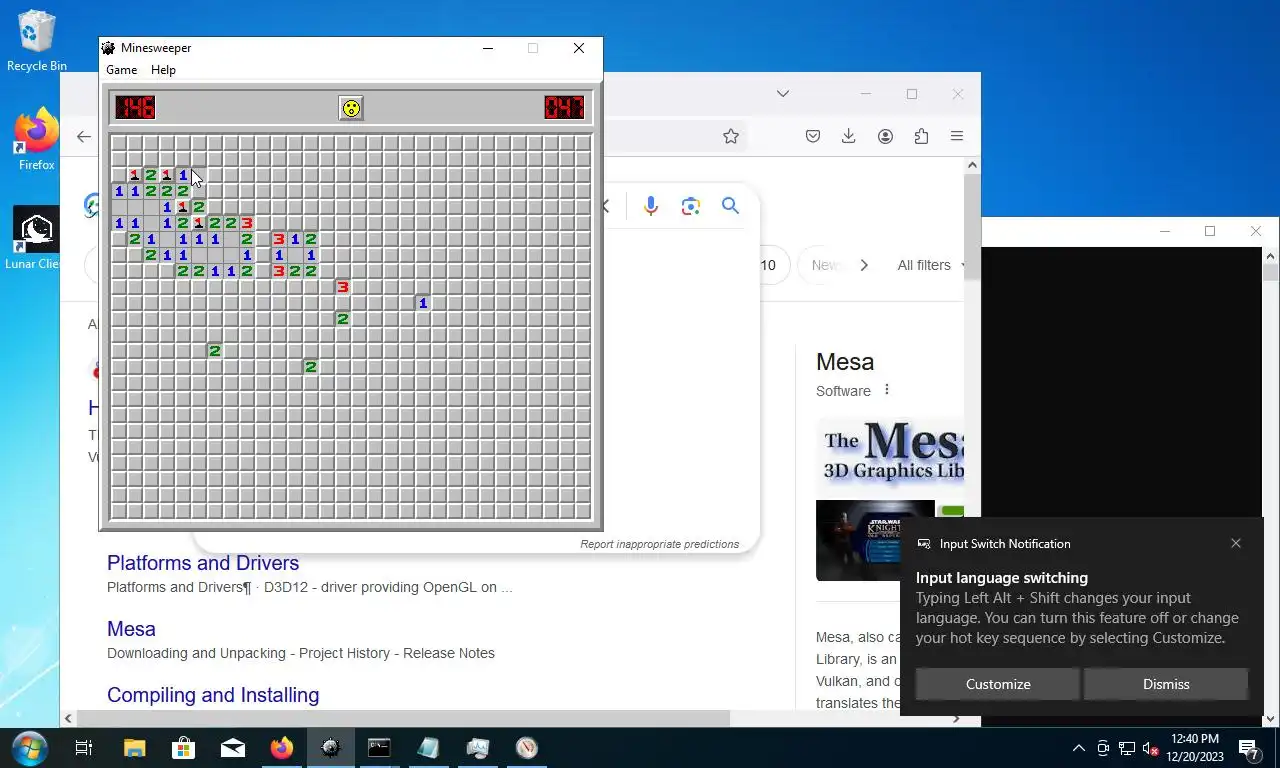
Task: Click the right chevron on filter chips
Action: tap(864, 265)
